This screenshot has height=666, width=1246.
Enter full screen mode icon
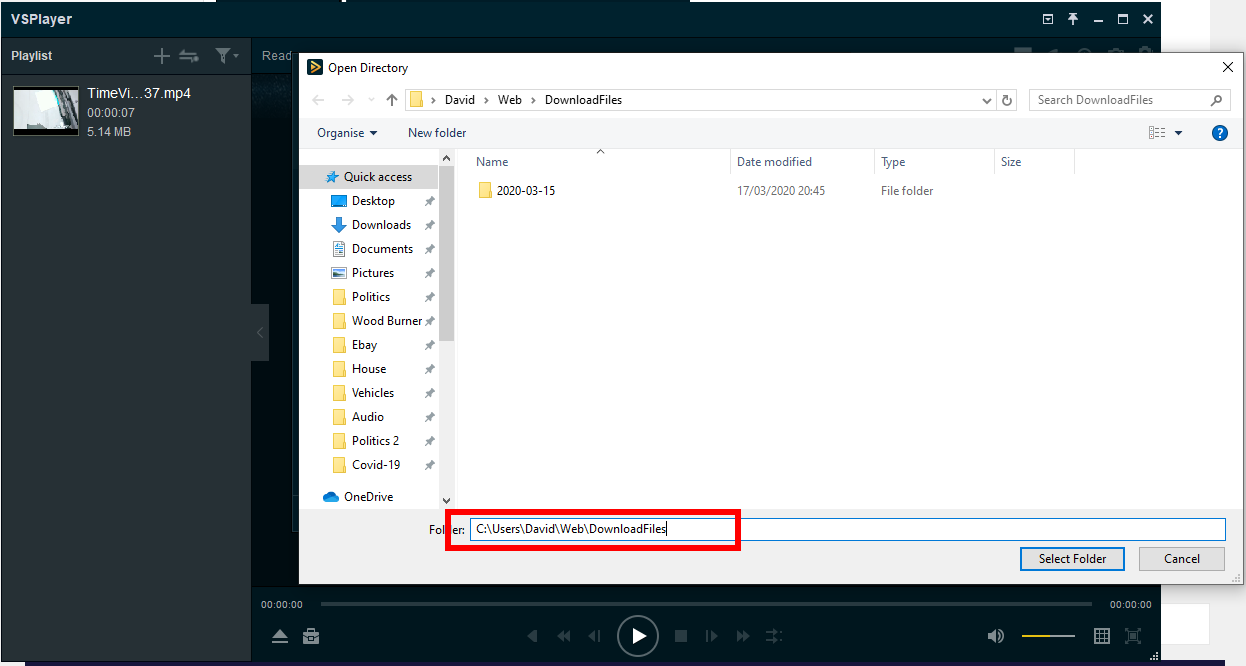(1133, 636)
